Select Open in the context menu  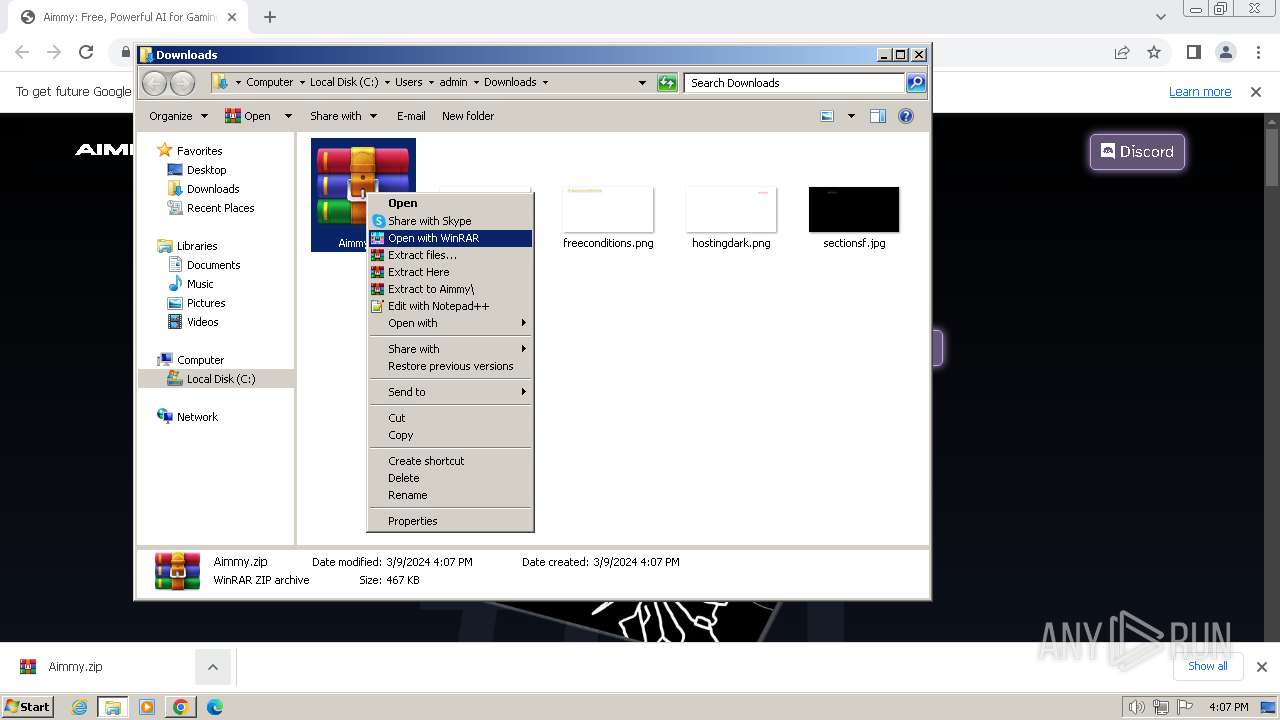pyautogui.click(x=450, y=203)
